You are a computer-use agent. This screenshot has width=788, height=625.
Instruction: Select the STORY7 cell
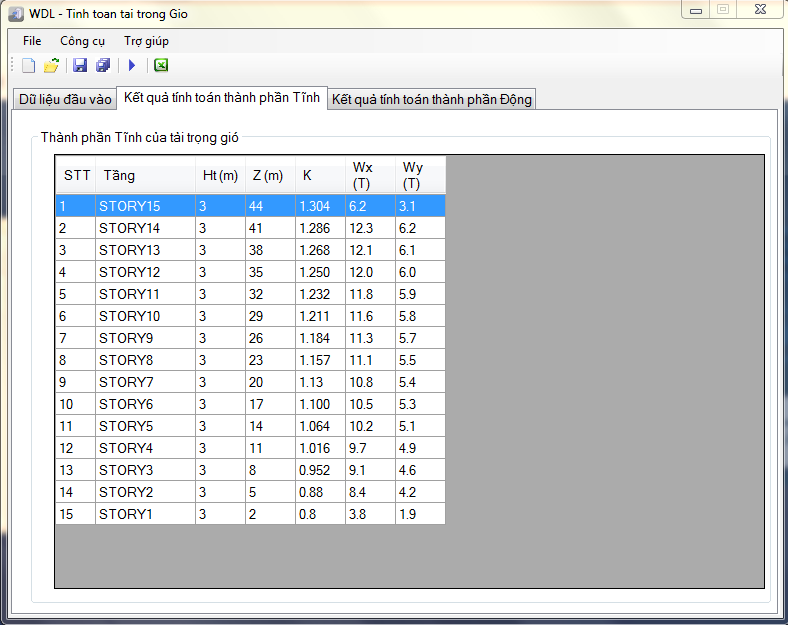coord(145,382)
